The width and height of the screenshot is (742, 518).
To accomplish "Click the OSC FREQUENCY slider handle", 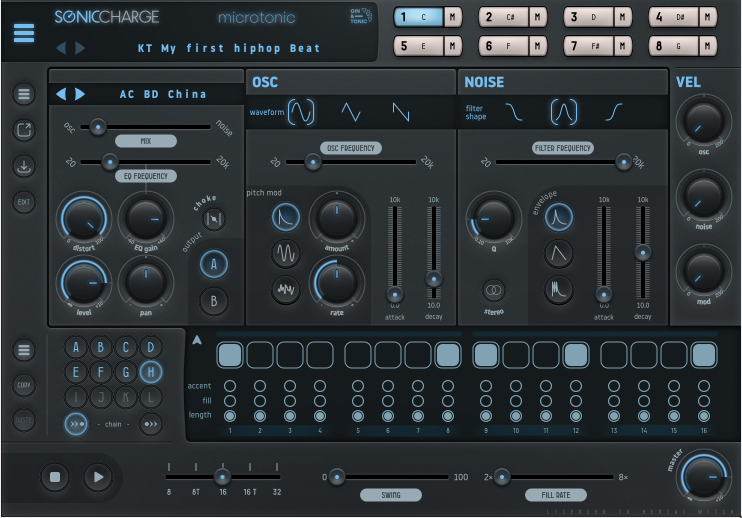I will click(312, 162).
